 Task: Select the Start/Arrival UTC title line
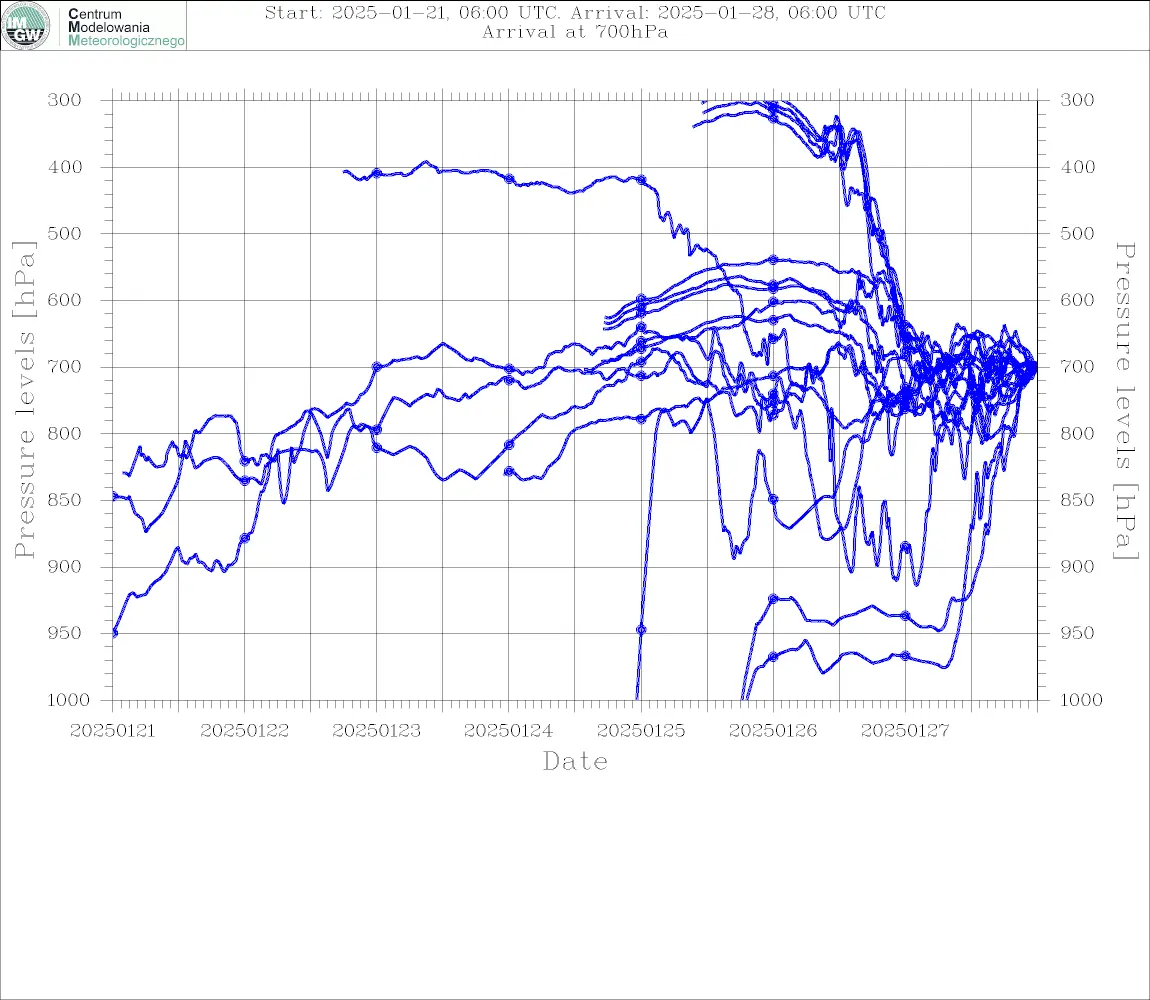pos(575,13)
